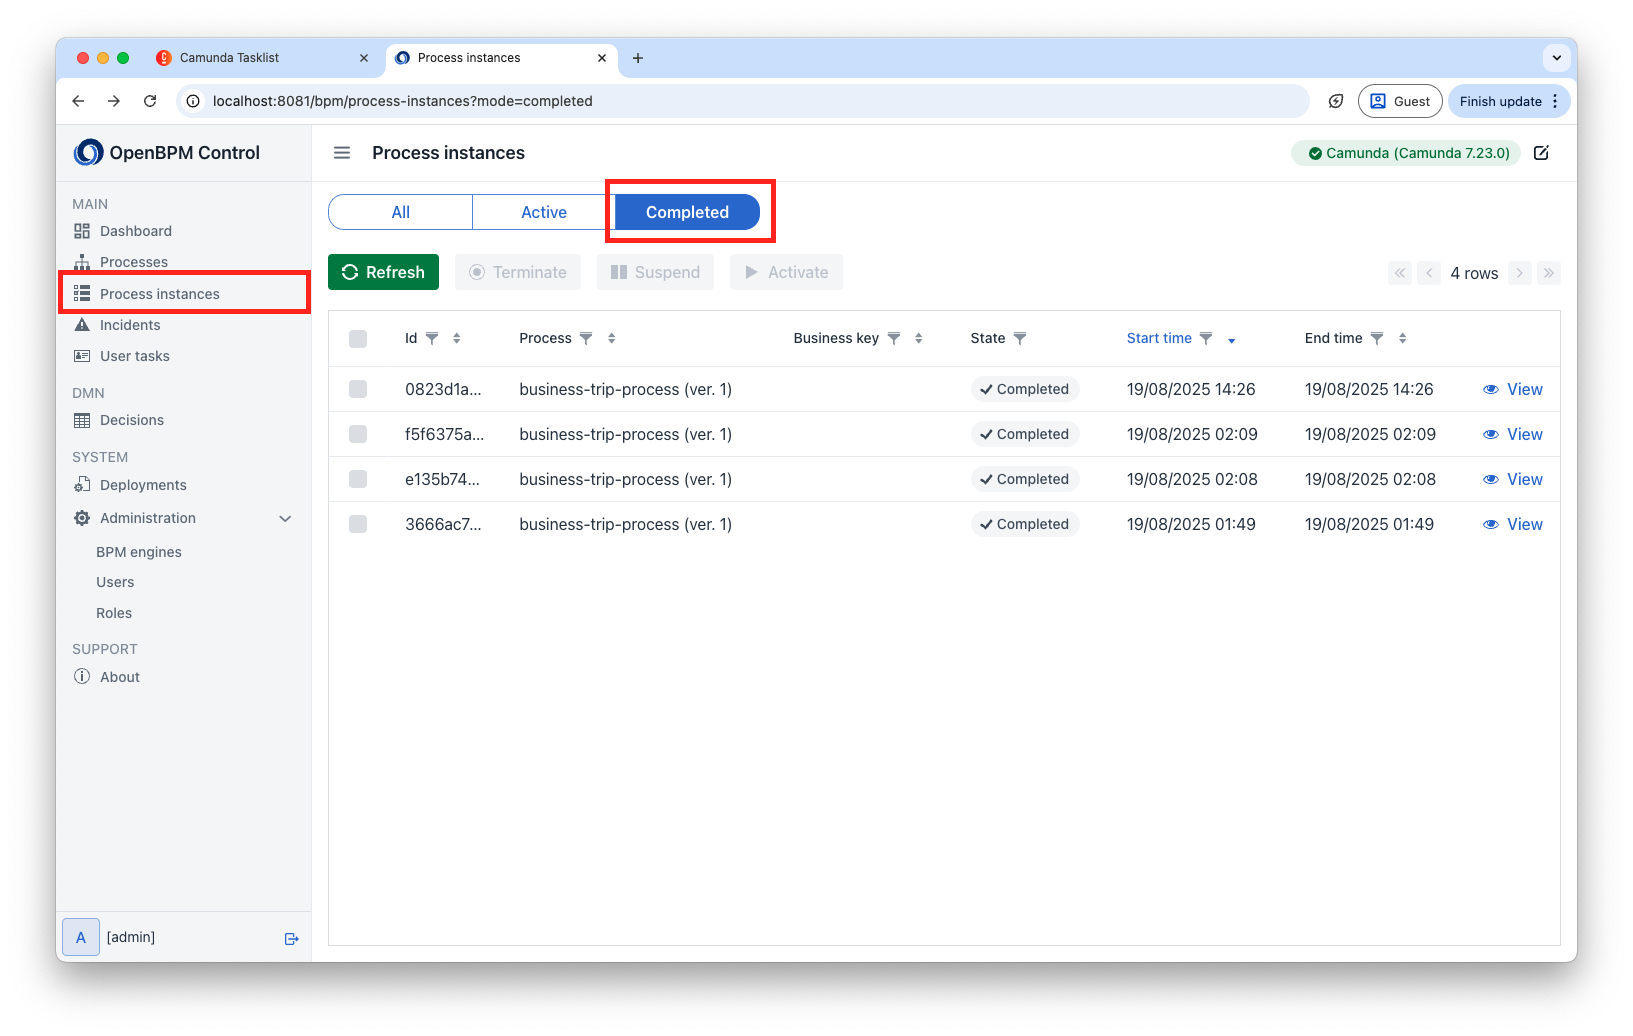Click the Id column filter icon
Viewport: 1633px width, 1036px height.
pos(432,338)
